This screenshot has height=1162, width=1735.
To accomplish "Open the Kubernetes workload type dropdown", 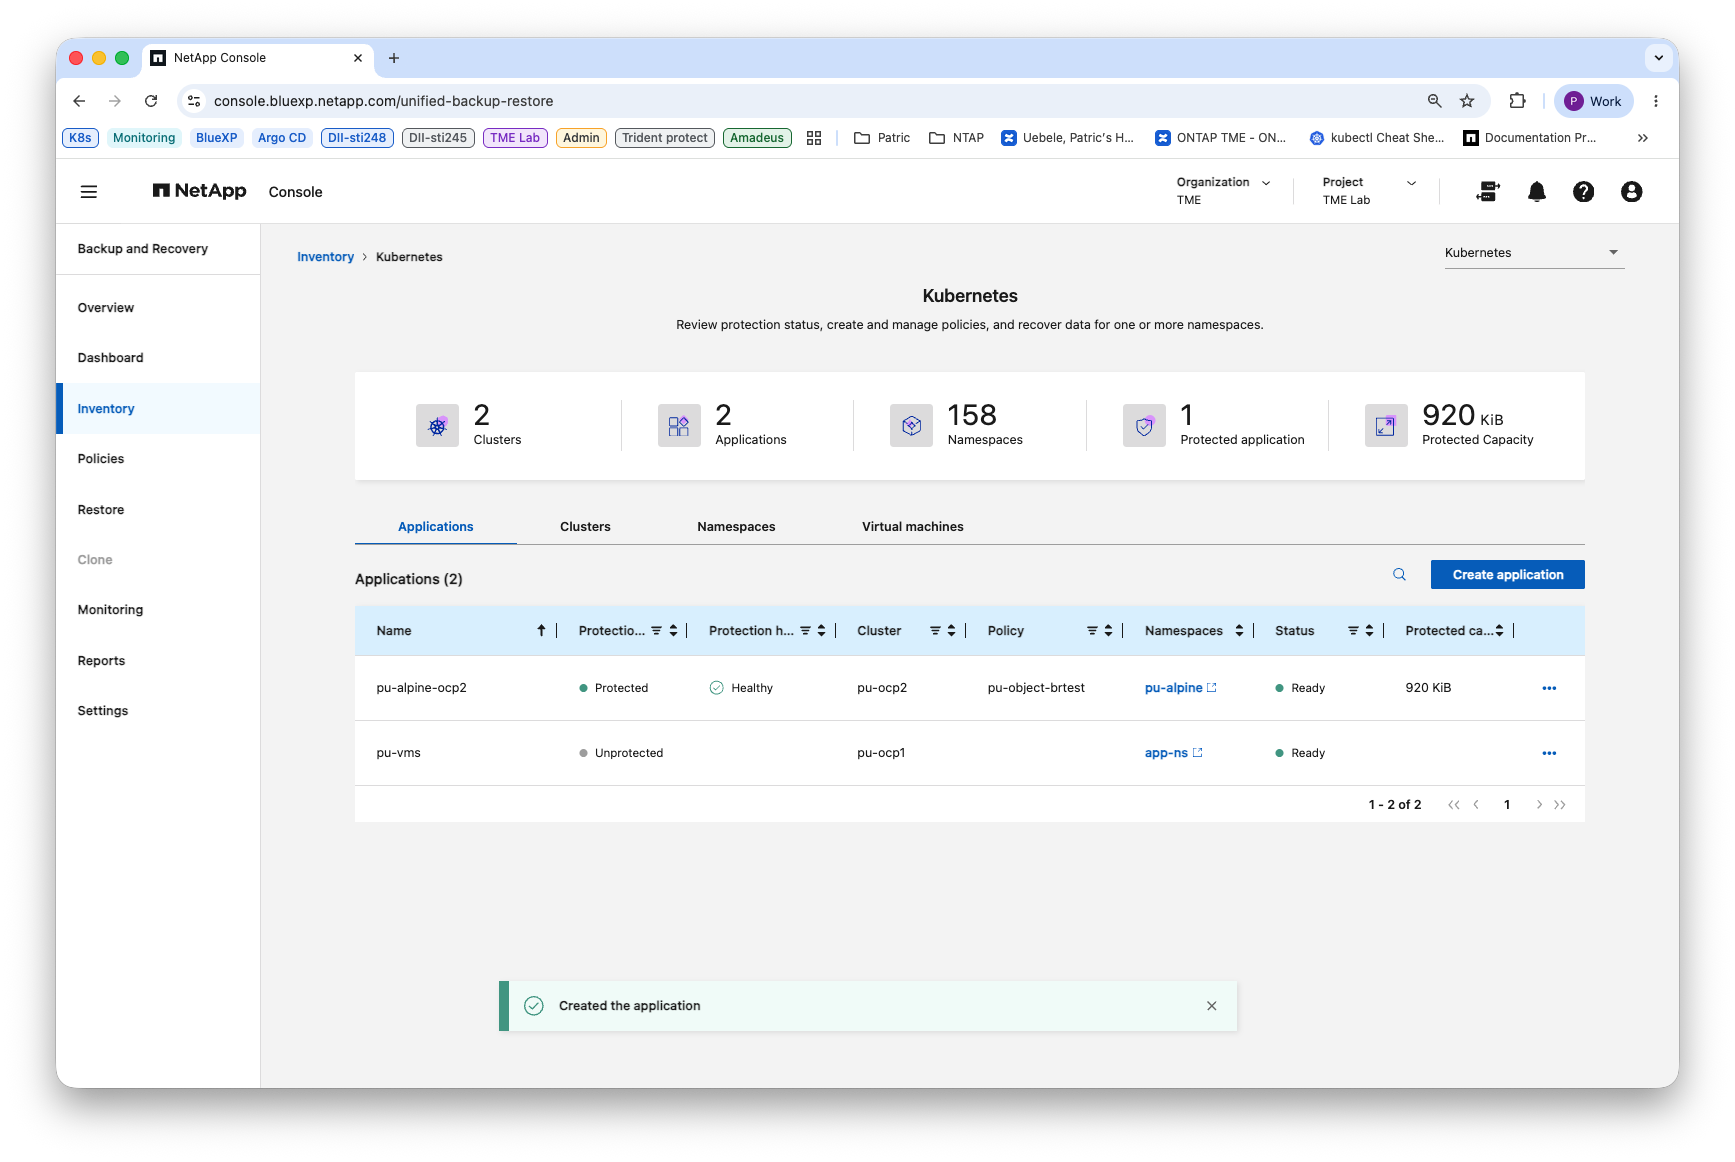I will 1534,253.
